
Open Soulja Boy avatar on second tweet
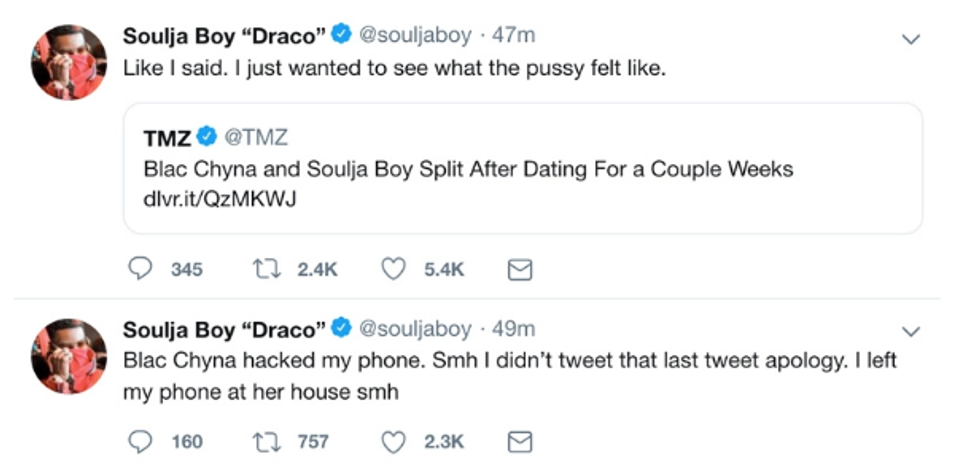tap(69, 355)
